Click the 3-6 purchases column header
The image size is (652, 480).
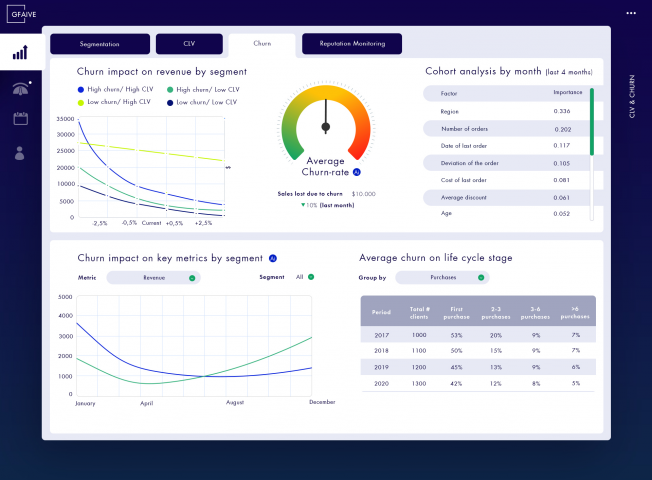[x=535, y=313]
